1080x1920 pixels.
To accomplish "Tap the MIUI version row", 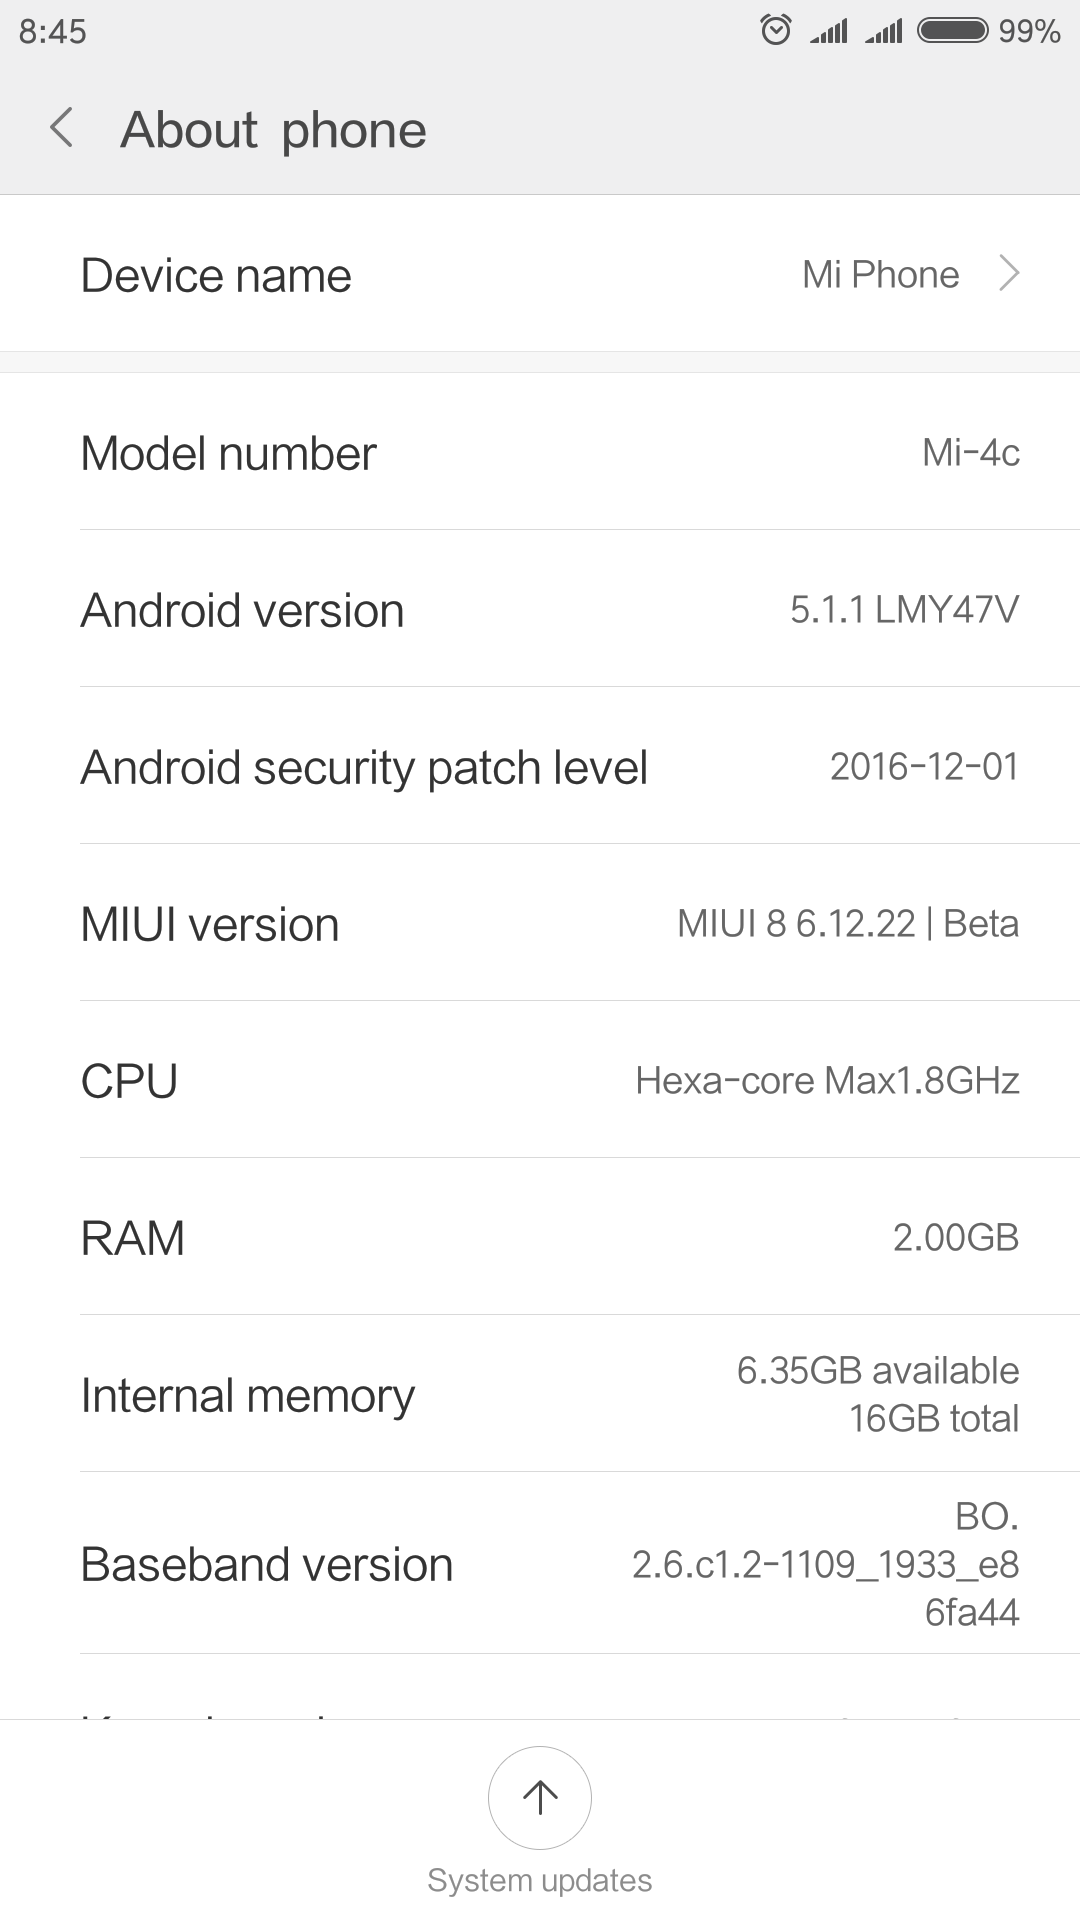I will 540,924.
